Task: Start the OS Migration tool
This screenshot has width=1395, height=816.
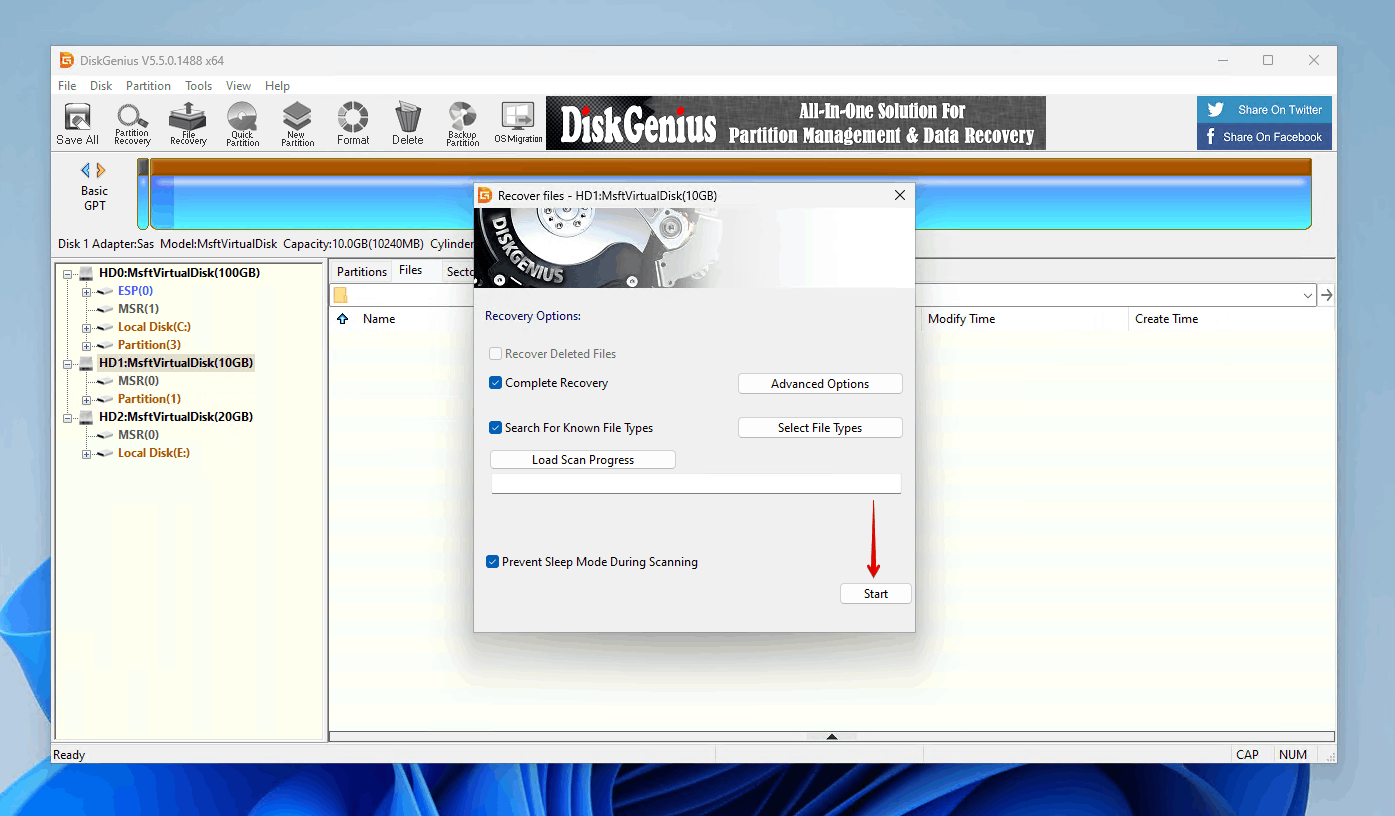Action: pyautogui.click(x=518, y=124)
